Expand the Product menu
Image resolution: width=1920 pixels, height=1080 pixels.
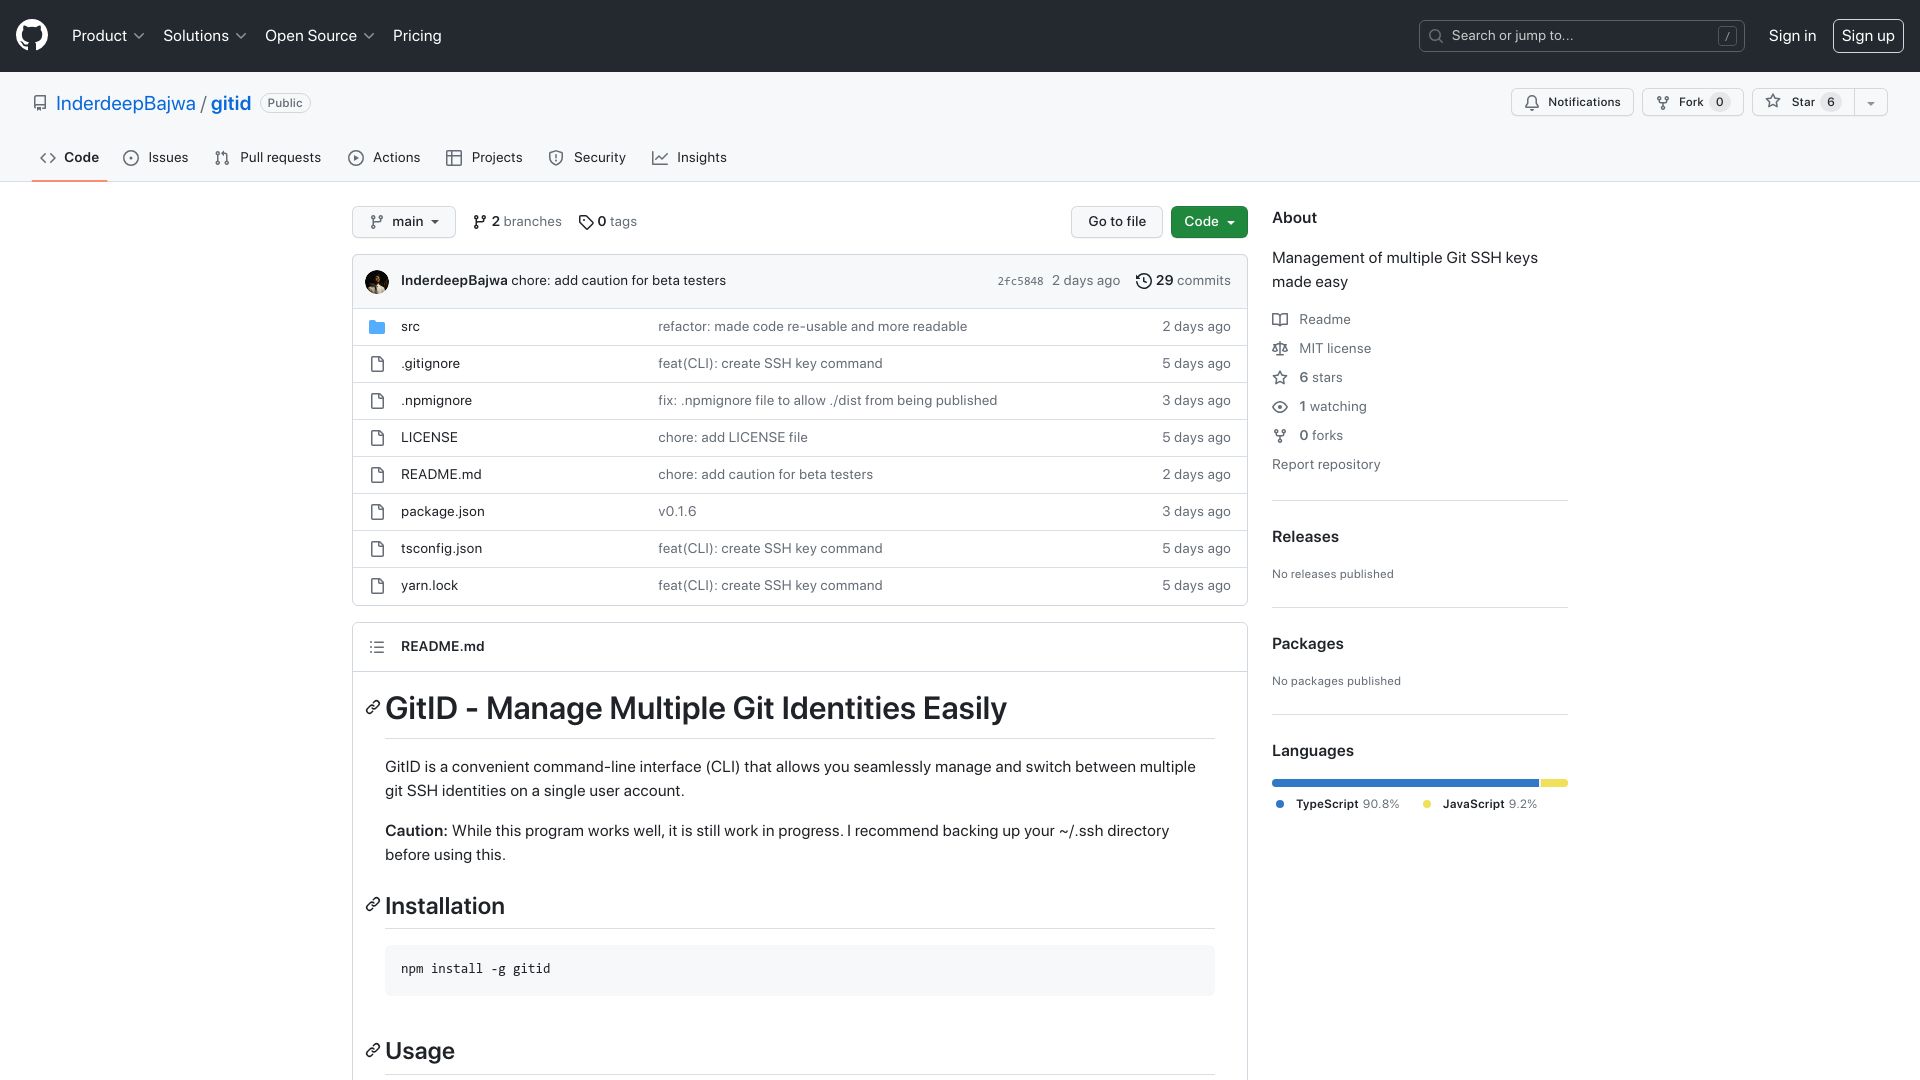(108, 36)
